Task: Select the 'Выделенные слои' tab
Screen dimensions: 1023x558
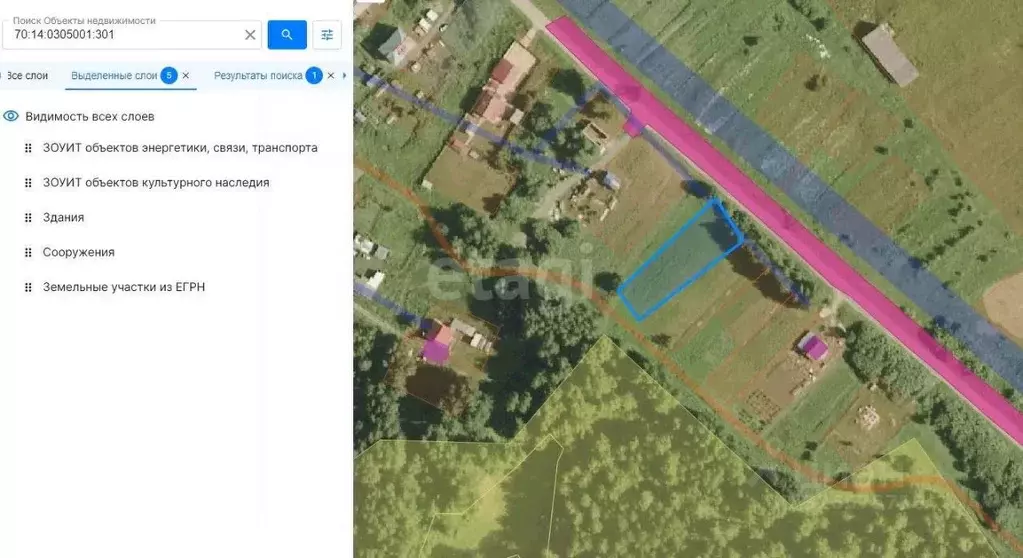Action: [x=114, y=76]
